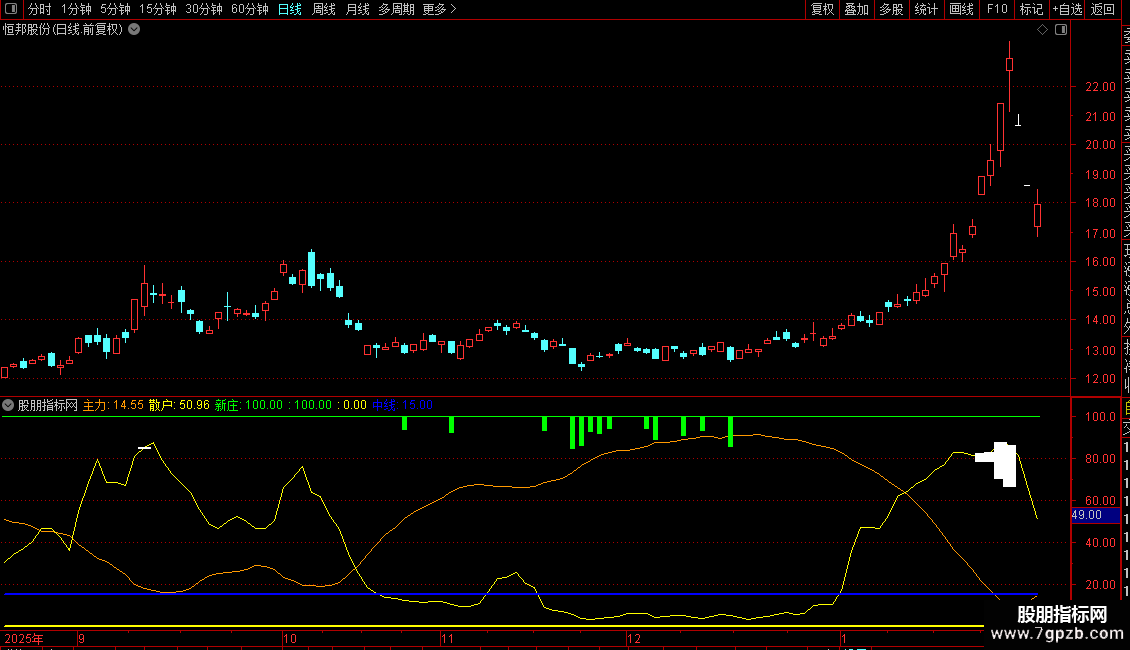1130x650 pixels.
Task: Open the 画线 drawing tools
Action: [961, 9]
